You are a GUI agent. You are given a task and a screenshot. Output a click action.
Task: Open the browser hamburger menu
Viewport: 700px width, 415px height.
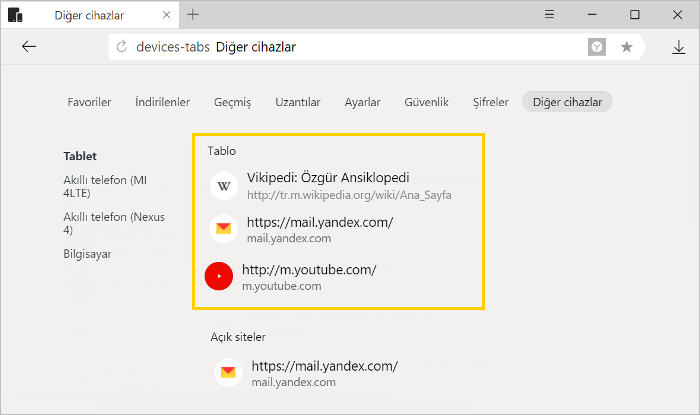click(549, 14)
